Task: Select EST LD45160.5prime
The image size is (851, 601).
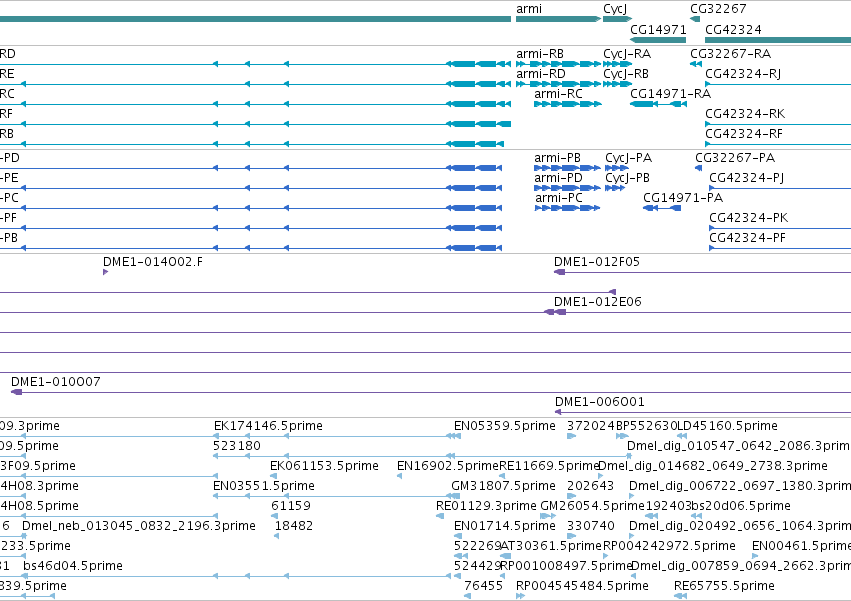Action: (x=728, y=426)
